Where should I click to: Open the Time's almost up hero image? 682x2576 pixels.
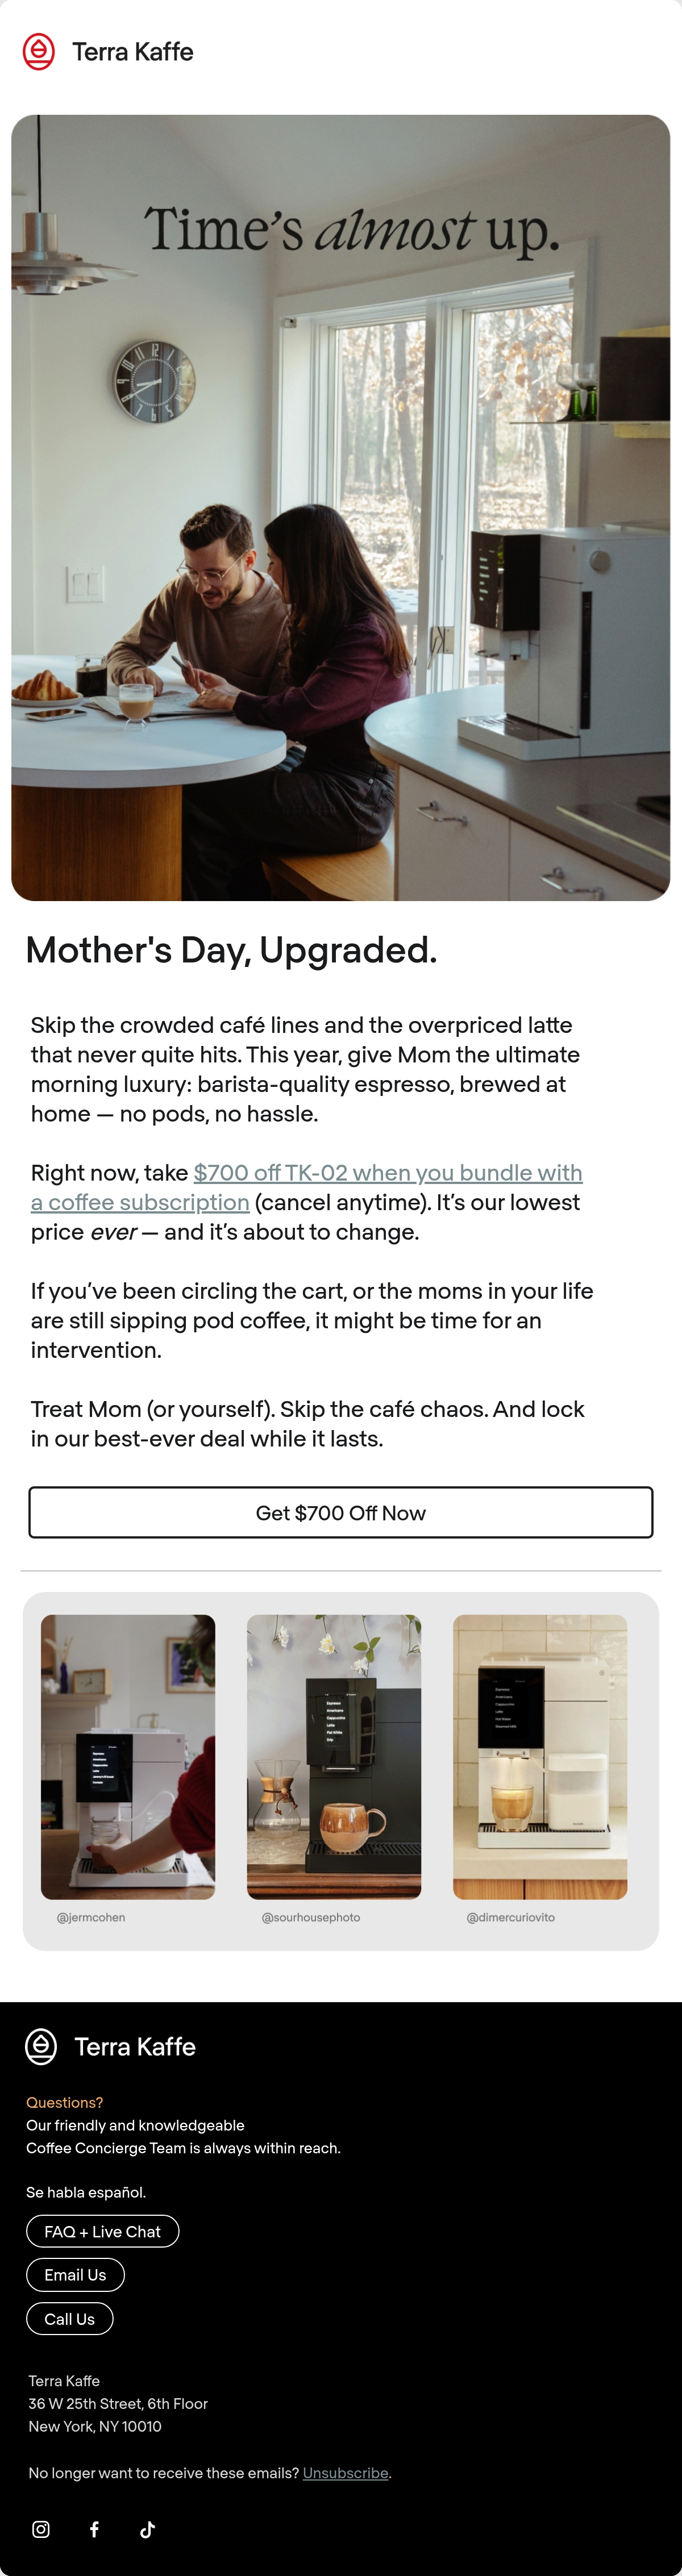coord(341,508)
